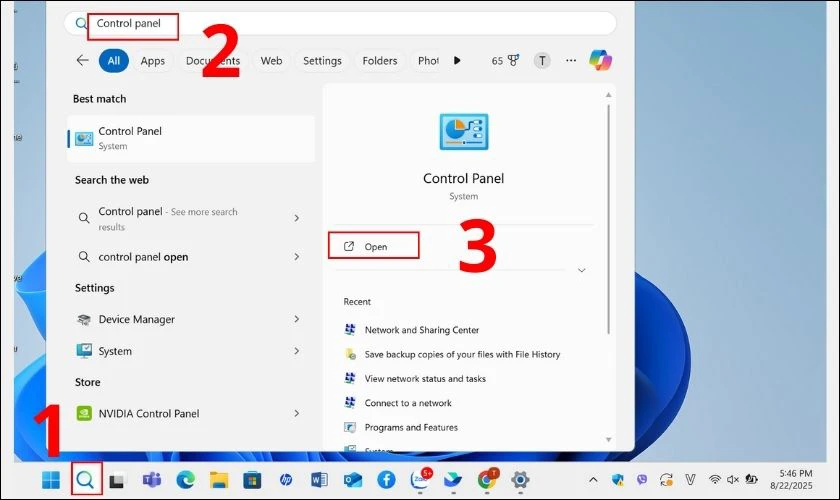Open Zalo from the taskbar
Screen dimensions: 840x500
[420, 479]
